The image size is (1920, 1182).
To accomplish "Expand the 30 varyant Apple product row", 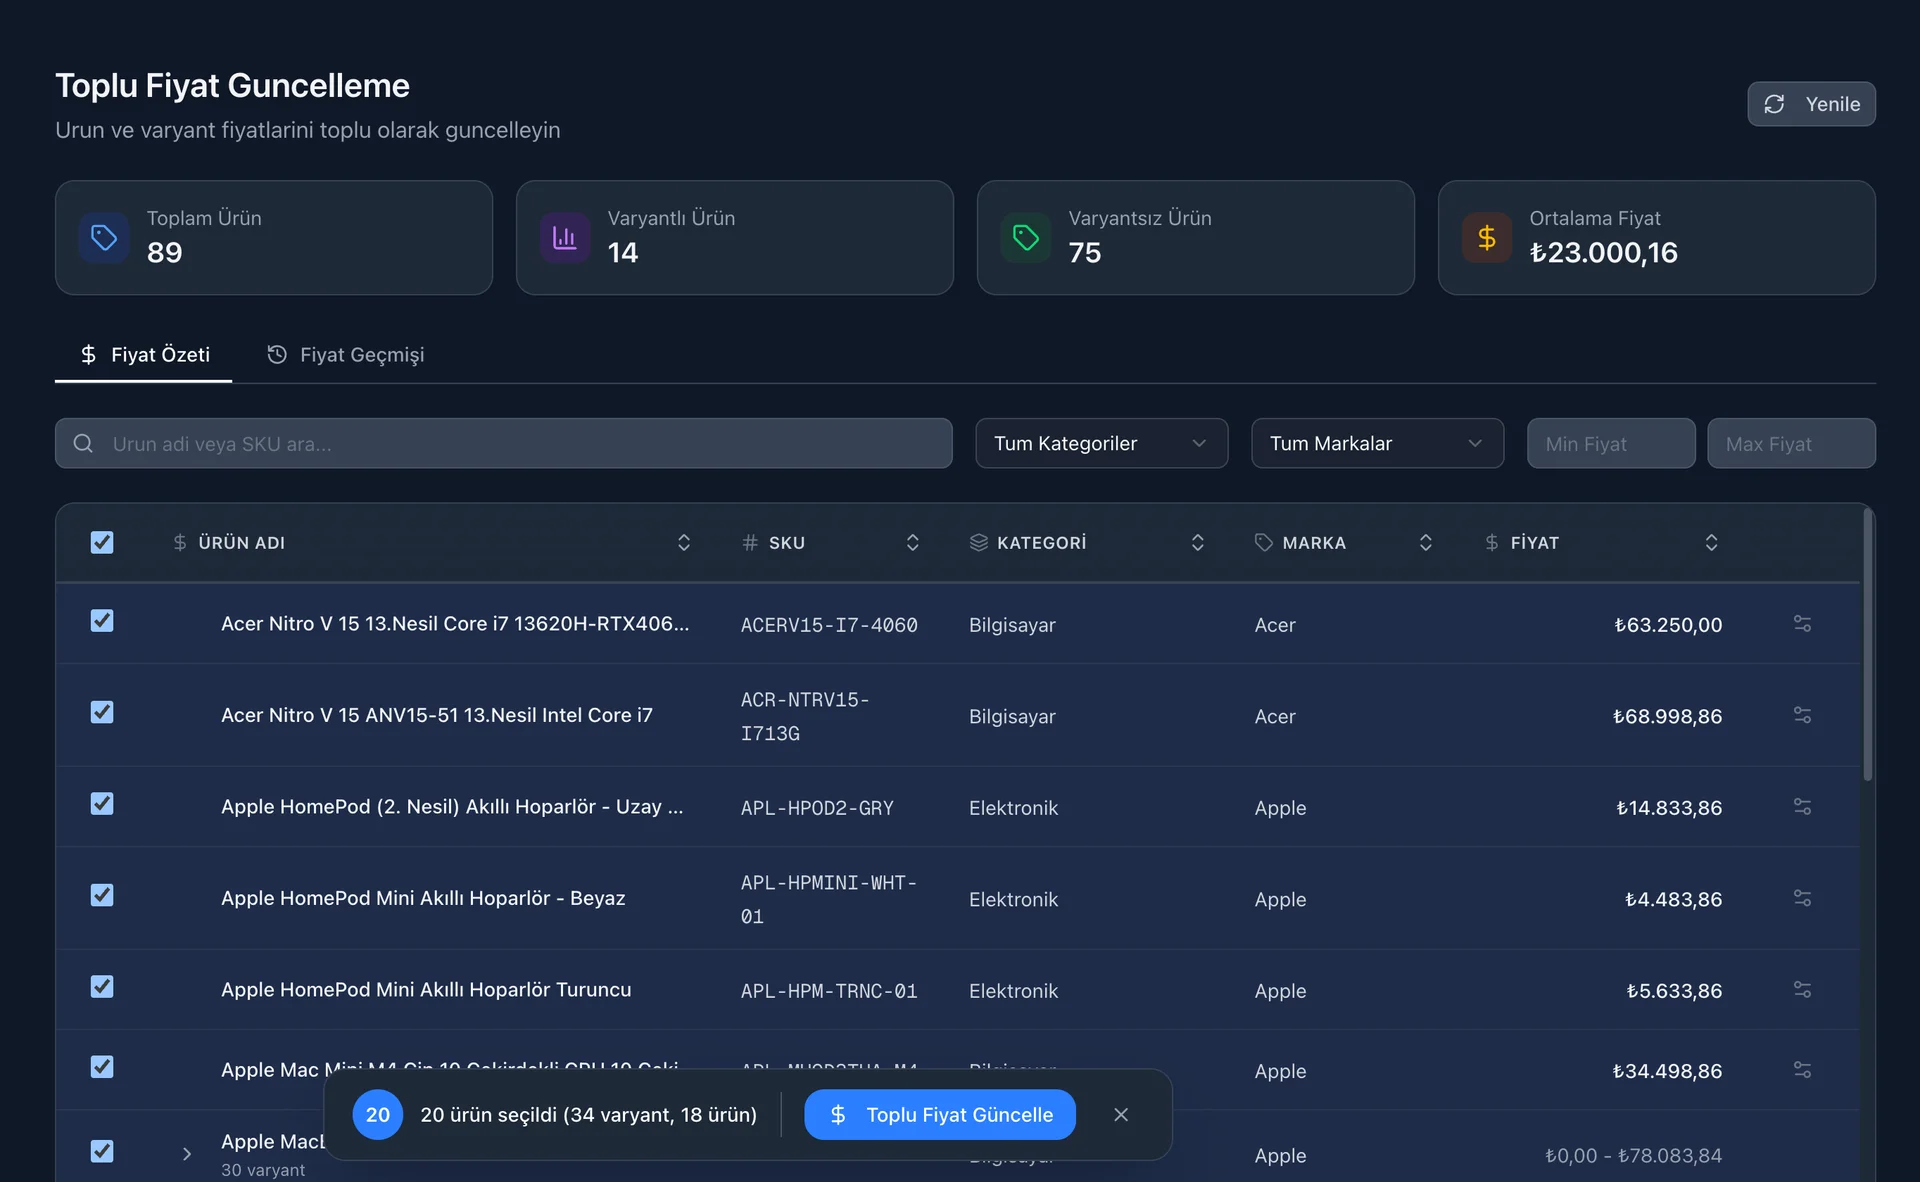I will click(x=187, y=1154).
